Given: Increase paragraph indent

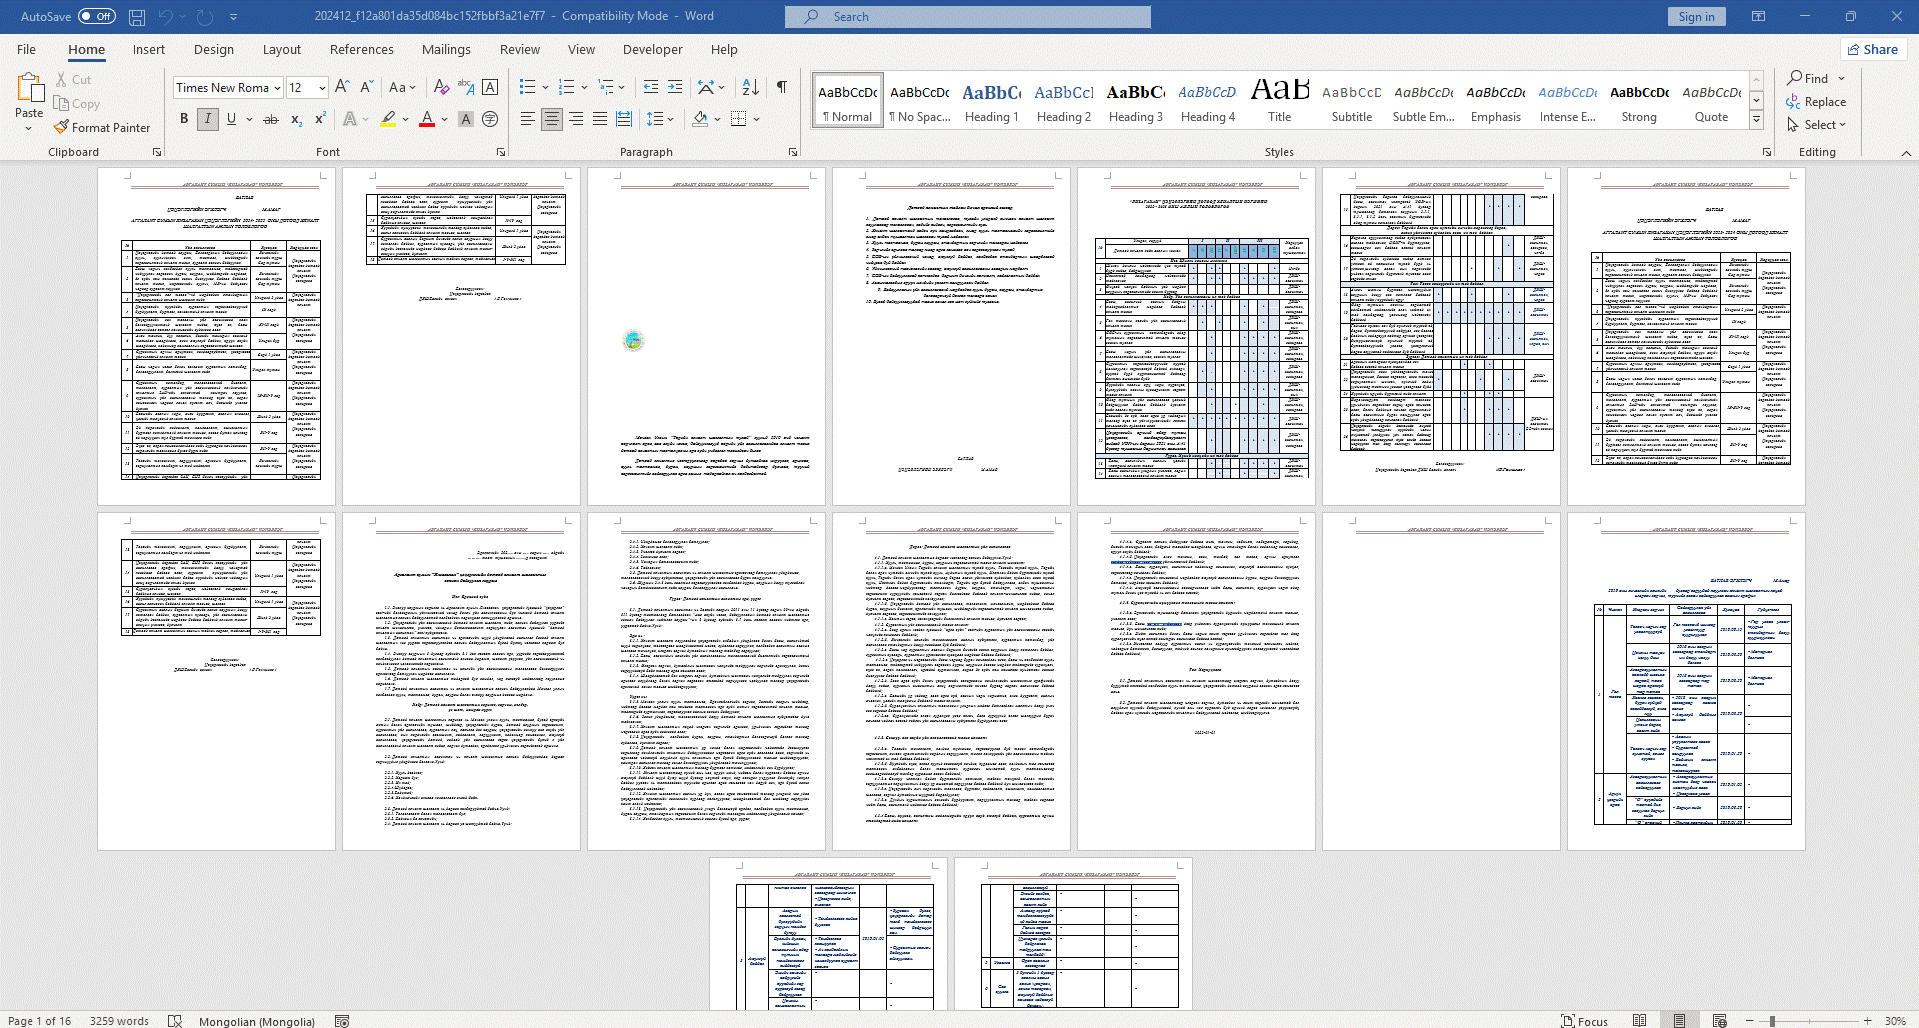Looking at the screenshot, I should coord(675,87).
